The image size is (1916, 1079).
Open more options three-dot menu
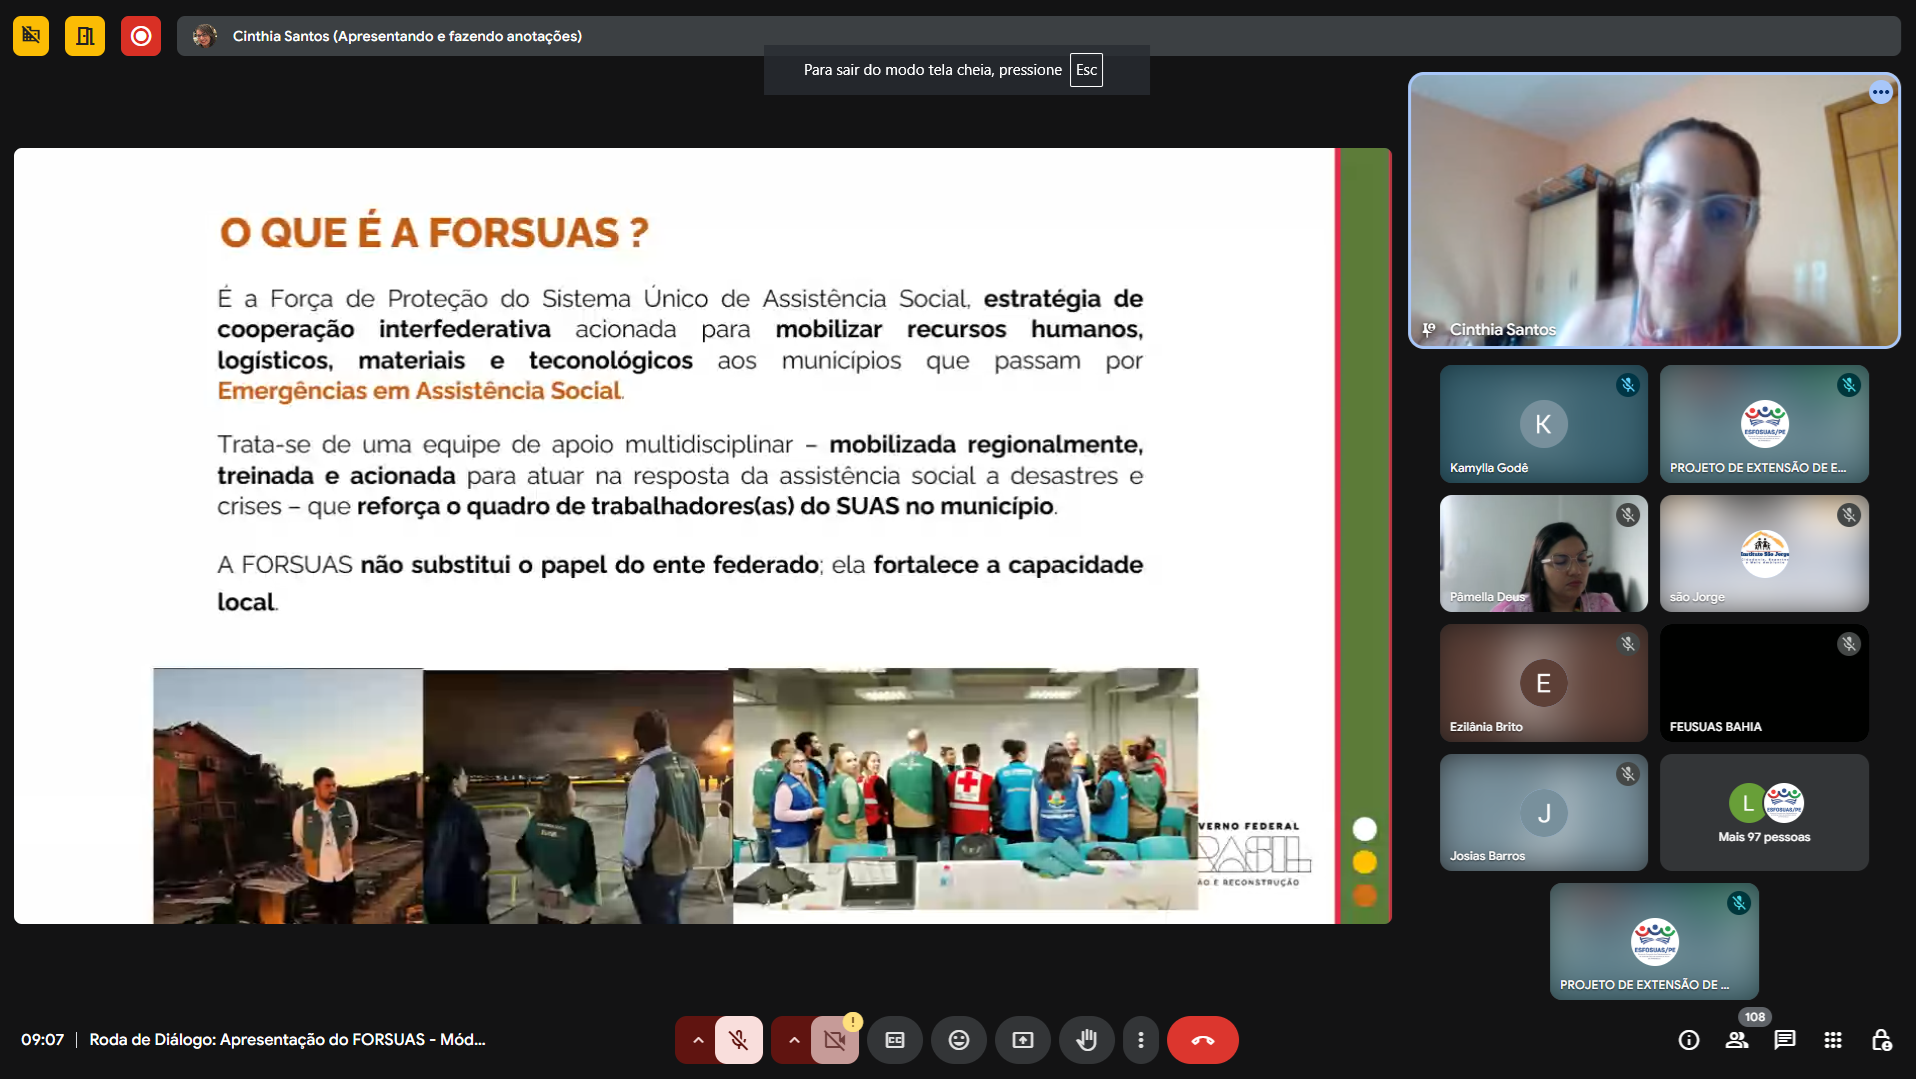[1140, 1040]
